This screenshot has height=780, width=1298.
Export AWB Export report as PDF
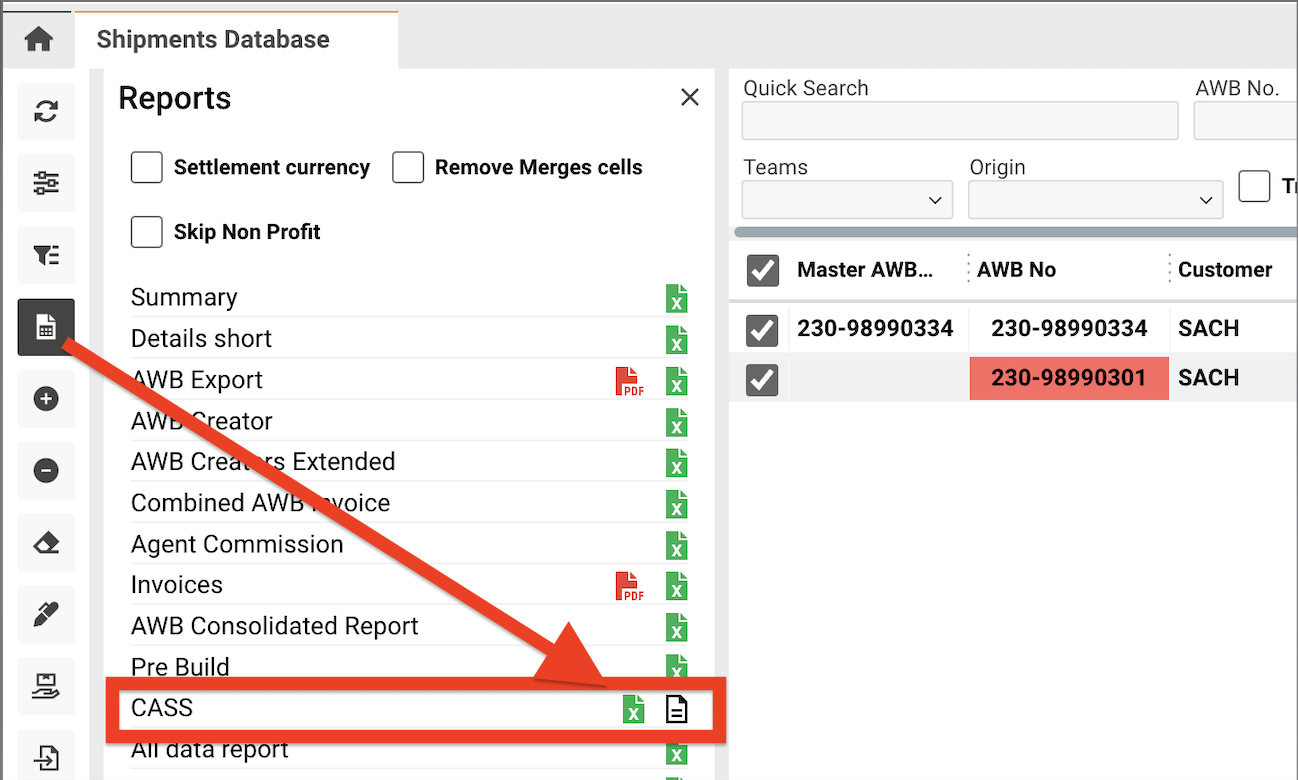pos(629,381)
